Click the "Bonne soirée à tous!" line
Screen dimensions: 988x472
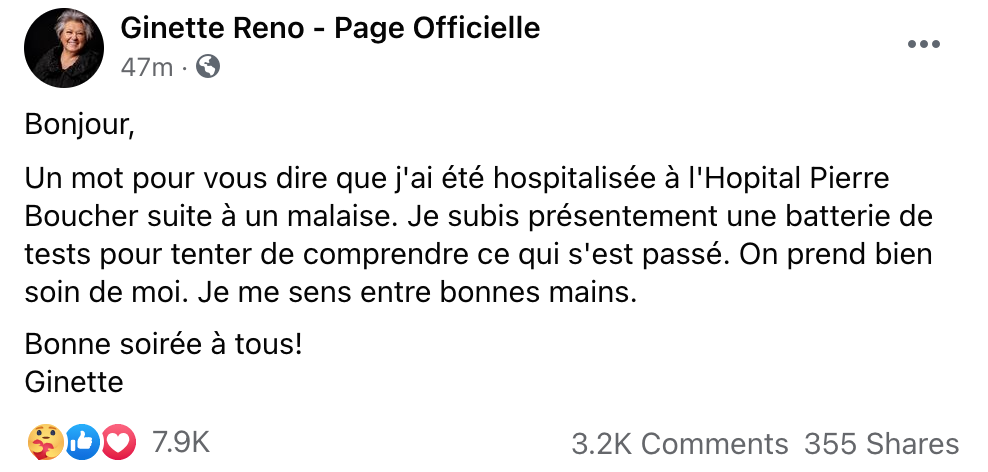click(163, 346)
